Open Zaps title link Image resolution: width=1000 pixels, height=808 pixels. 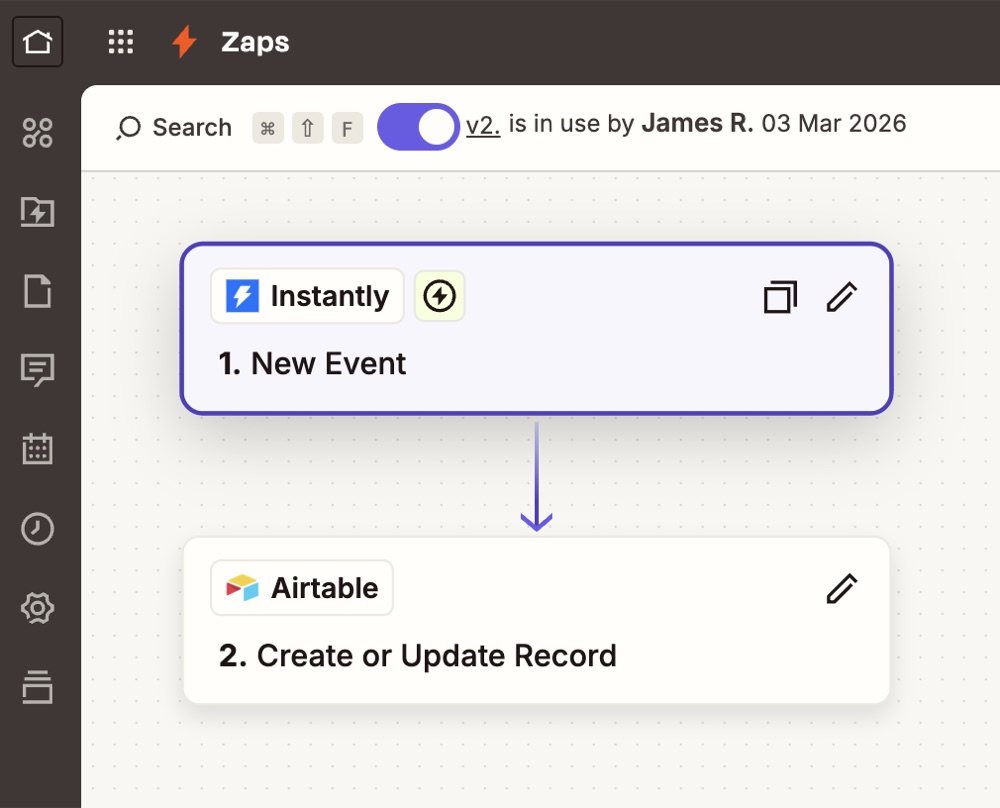(255, 42)
